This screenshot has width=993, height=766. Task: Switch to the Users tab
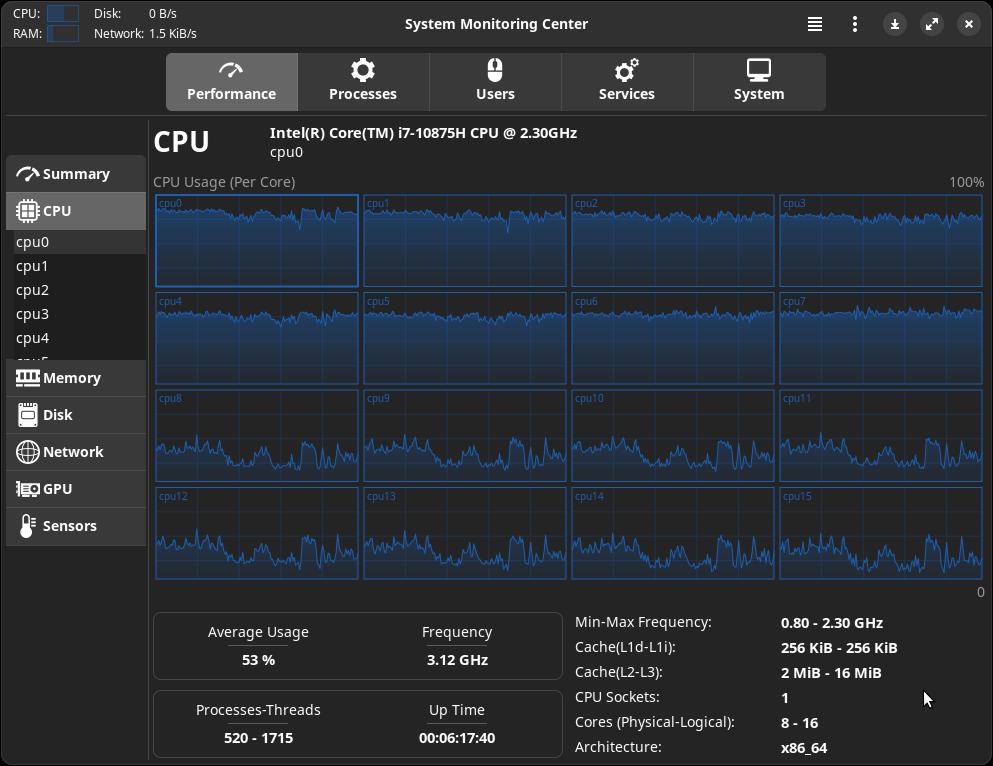[495, 82]
